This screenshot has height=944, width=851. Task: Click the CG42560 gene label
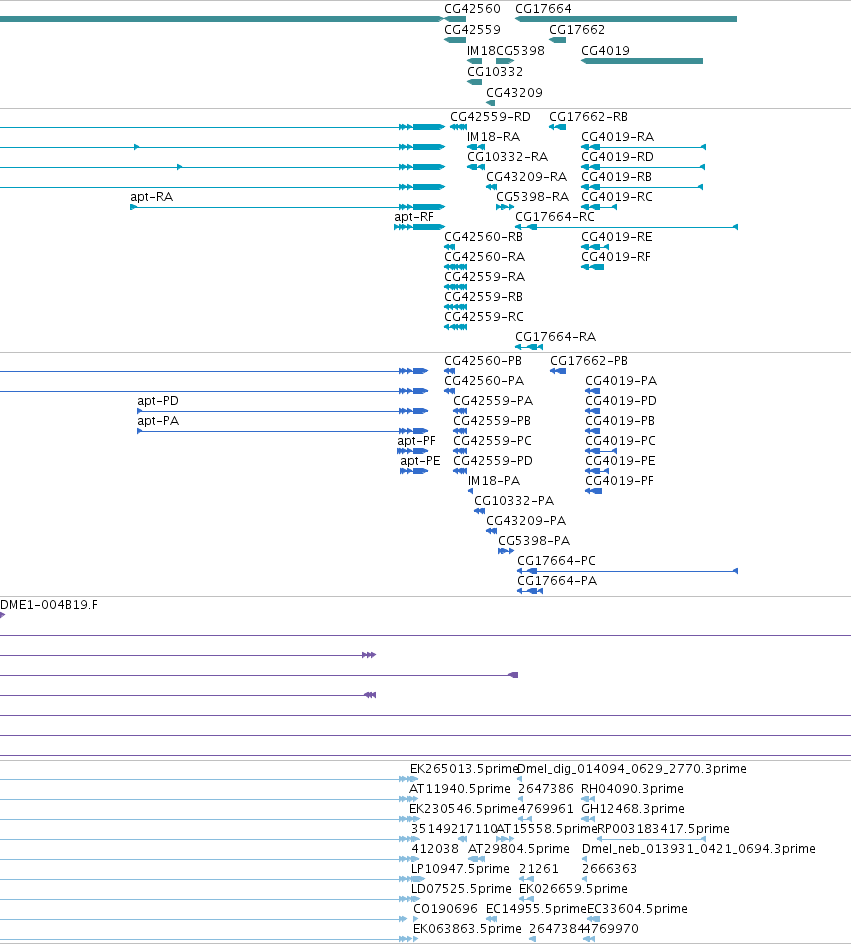point(472,9)
